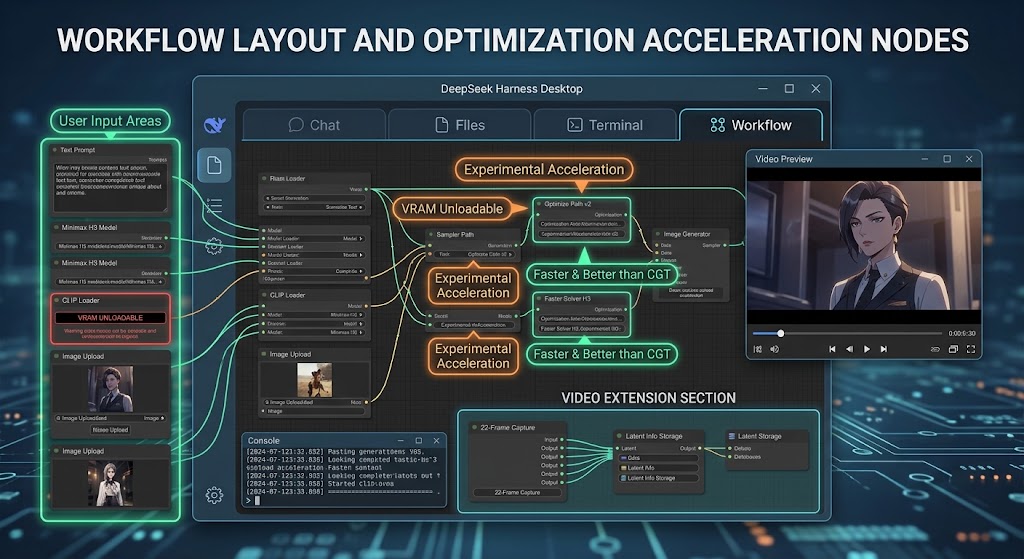
Task: Skip to next track in Video Preview
Action: coord(884,349)
